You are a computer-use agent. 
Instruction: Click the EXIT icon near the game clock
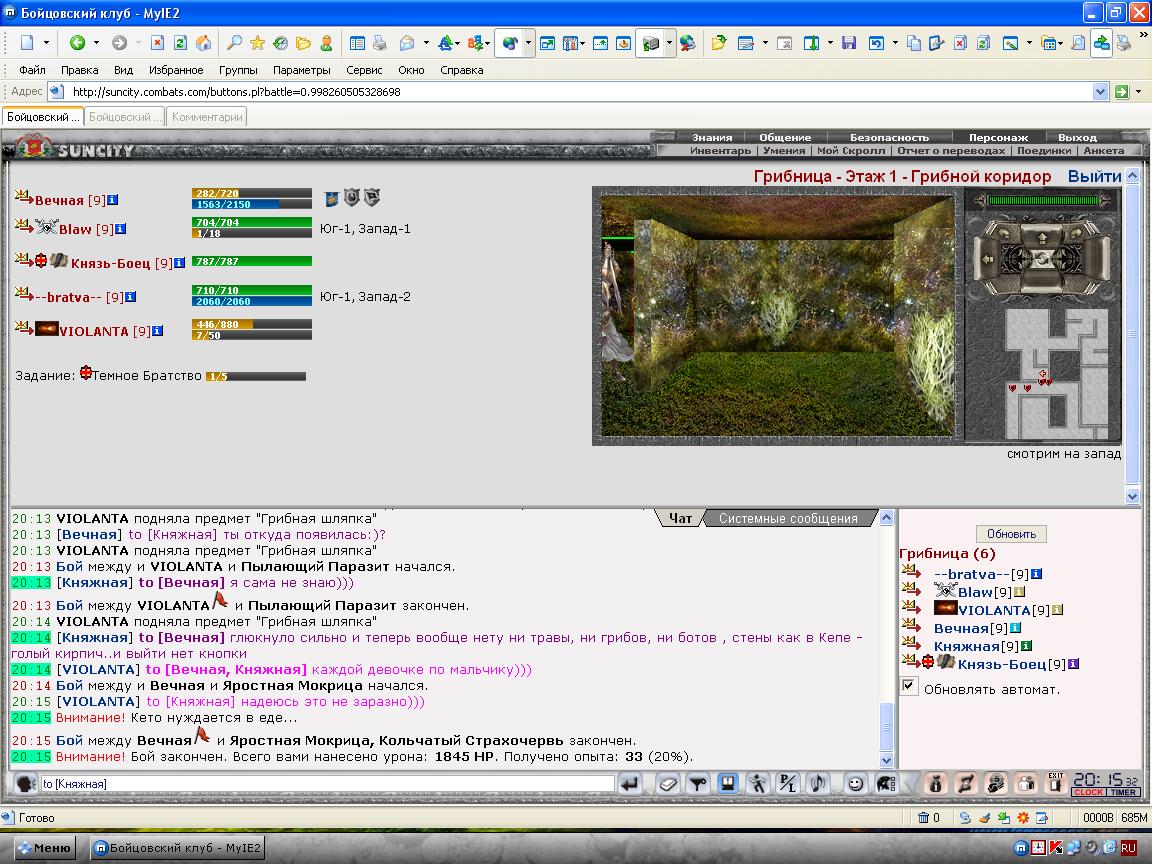pos(1056,783)
